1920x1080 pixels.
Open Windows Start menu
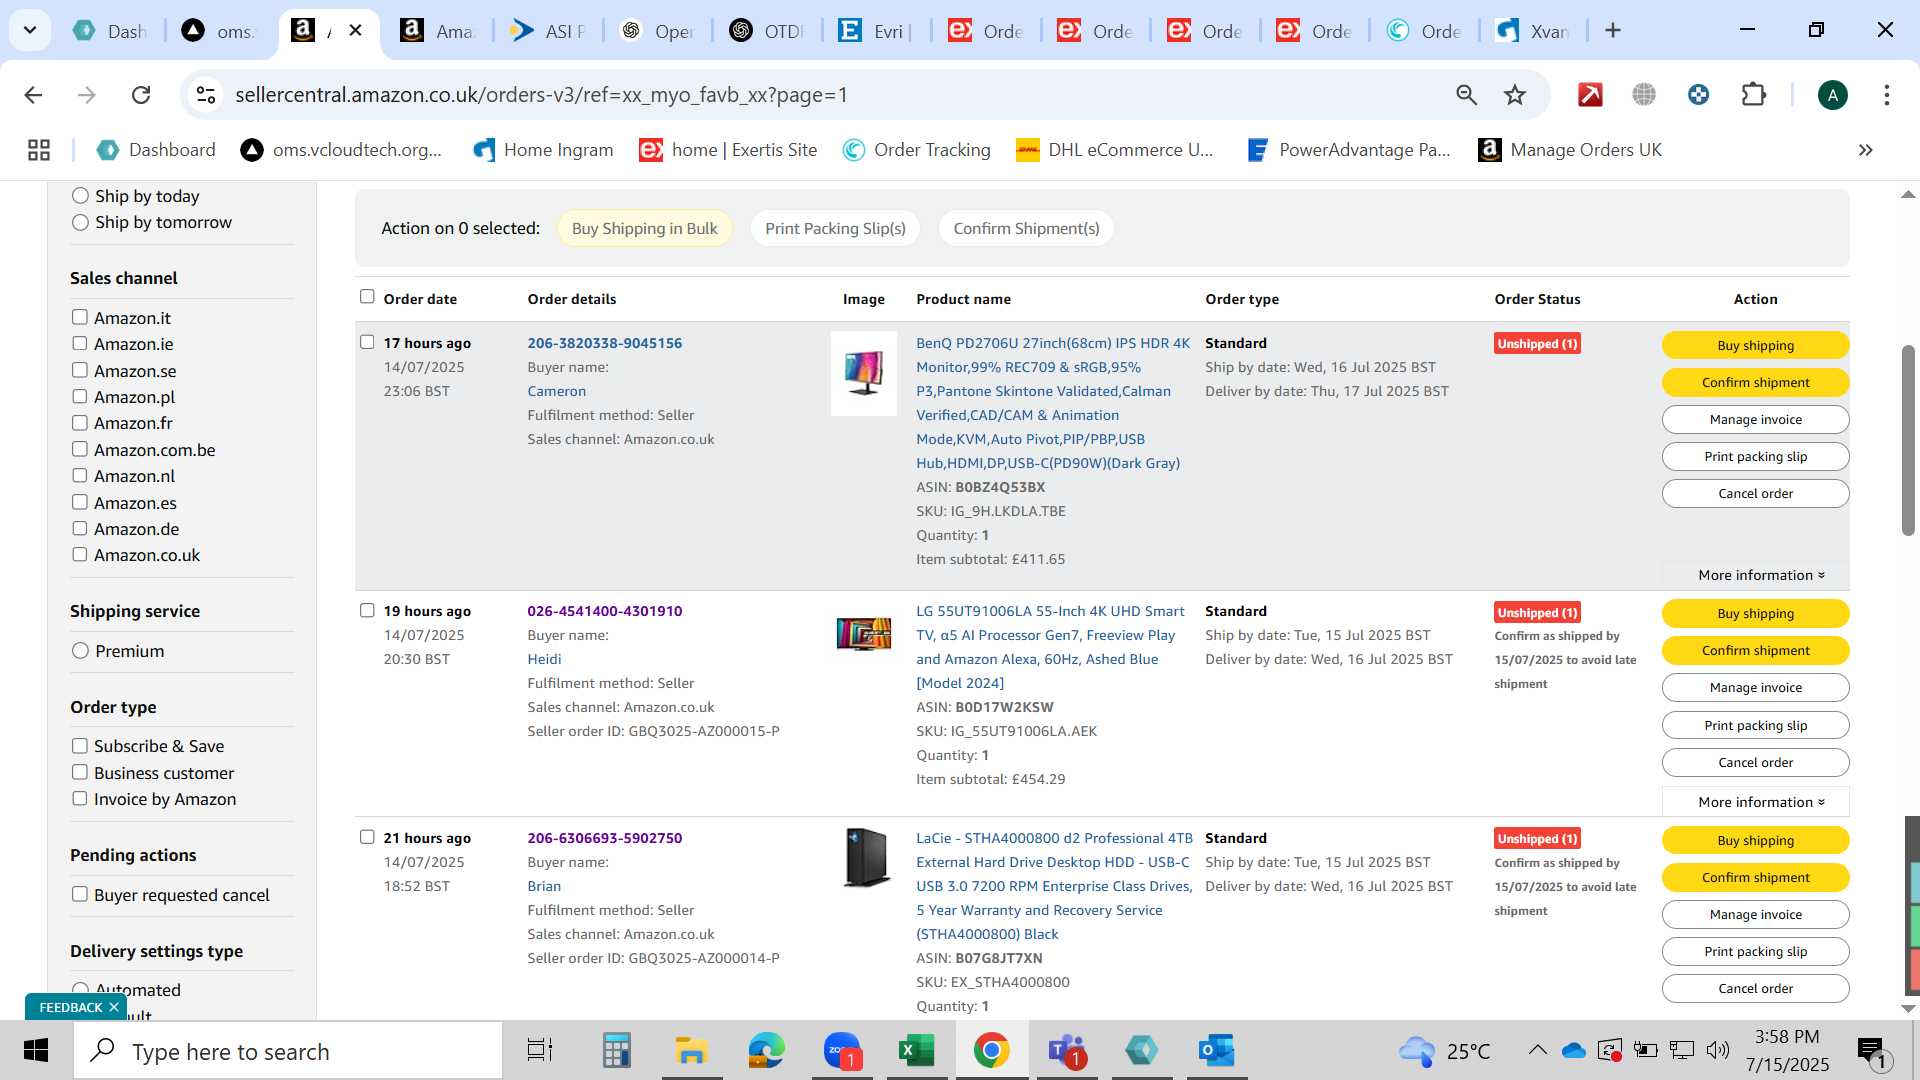click(x=36, y=1051)
